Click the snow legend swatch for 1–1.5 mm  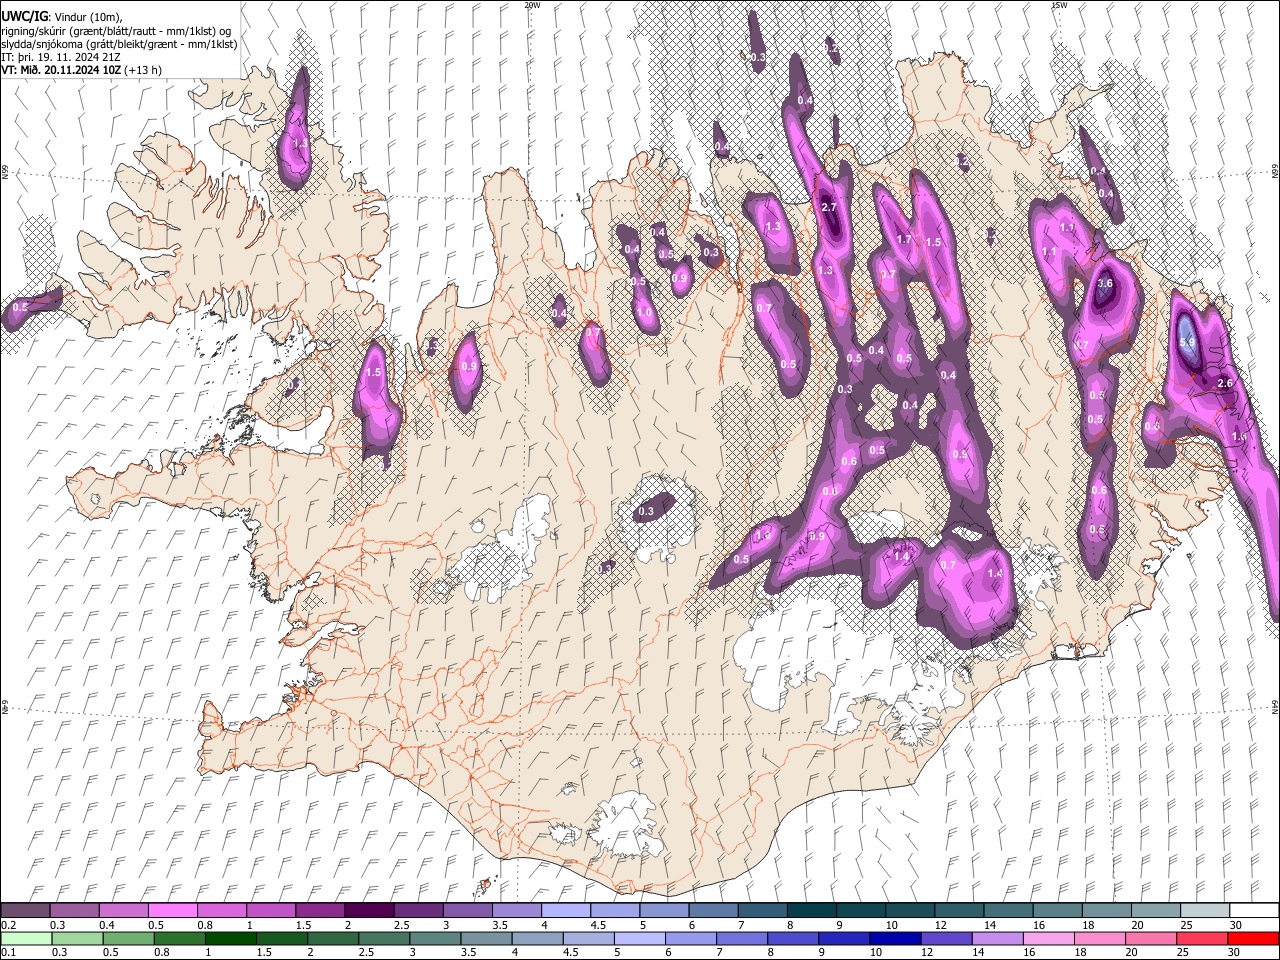270,910
